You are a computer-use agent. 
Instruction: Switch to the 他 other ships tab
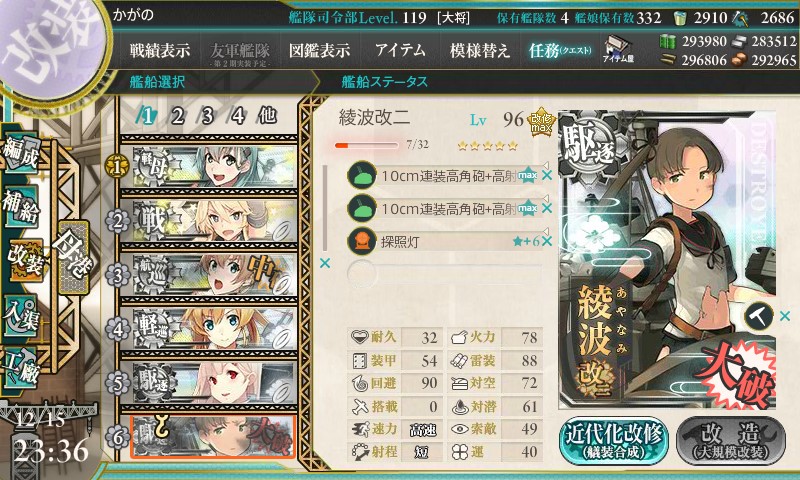point(267,116)
